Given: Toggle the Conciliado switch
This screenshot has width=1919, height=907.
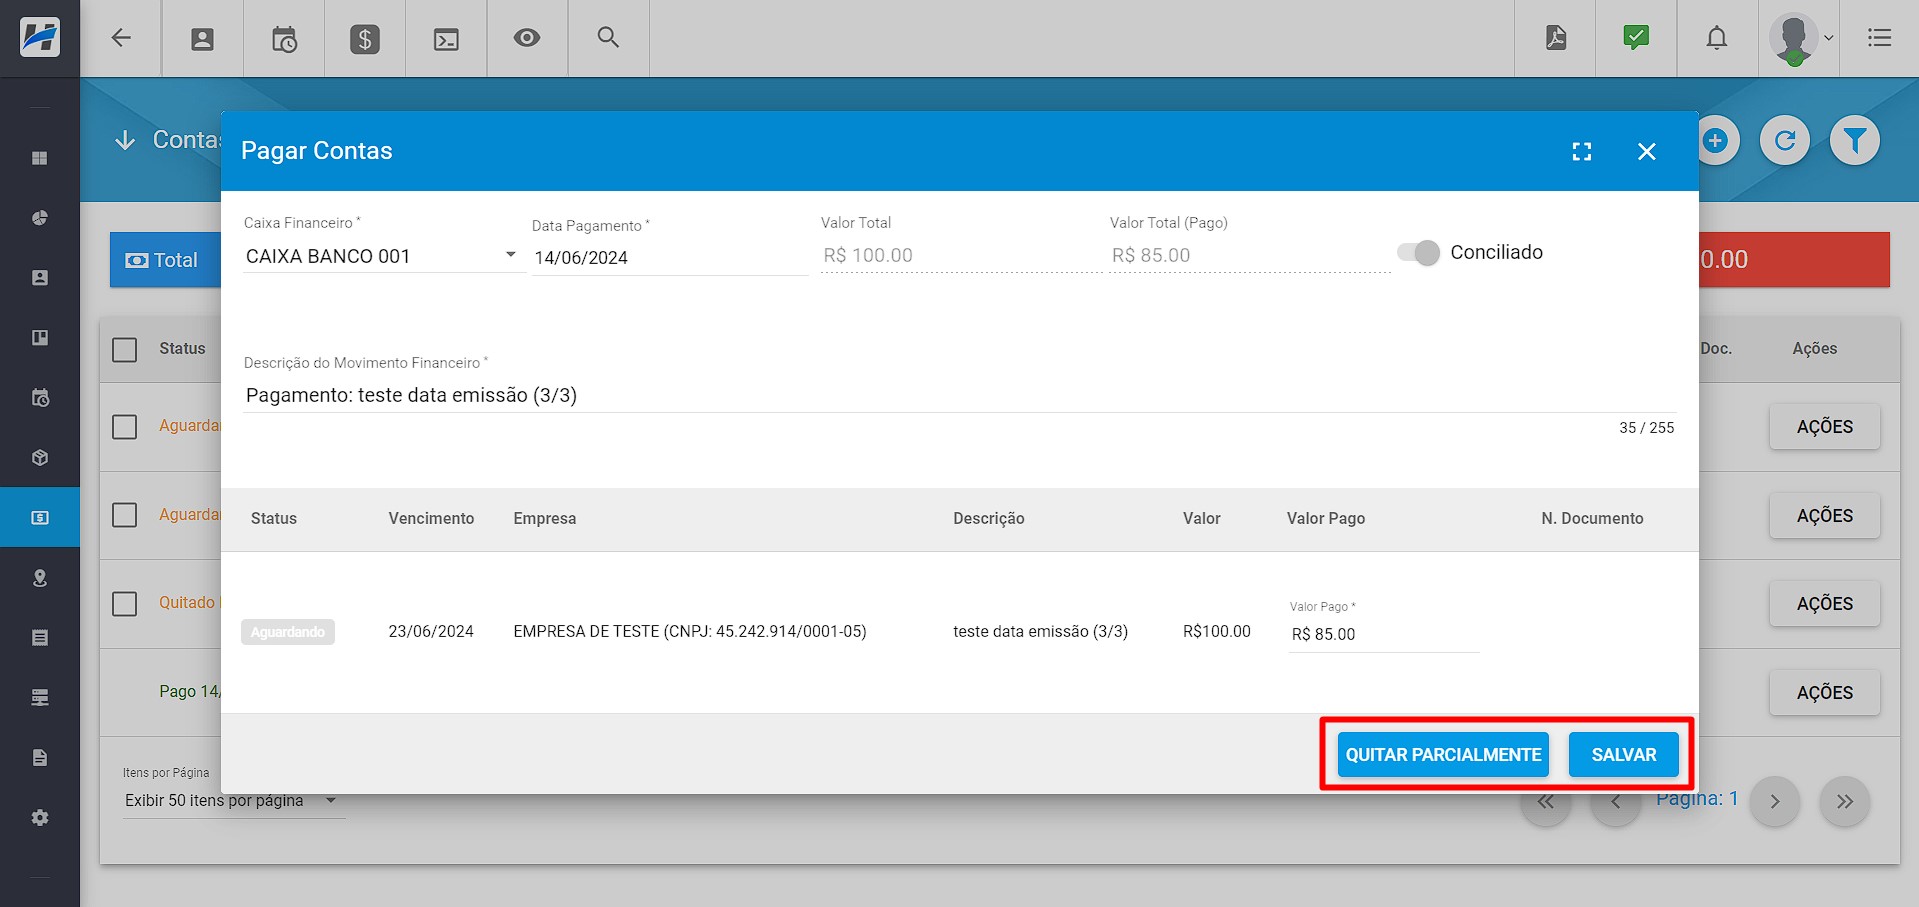Looking at the screenshot, I should 1419,253.
